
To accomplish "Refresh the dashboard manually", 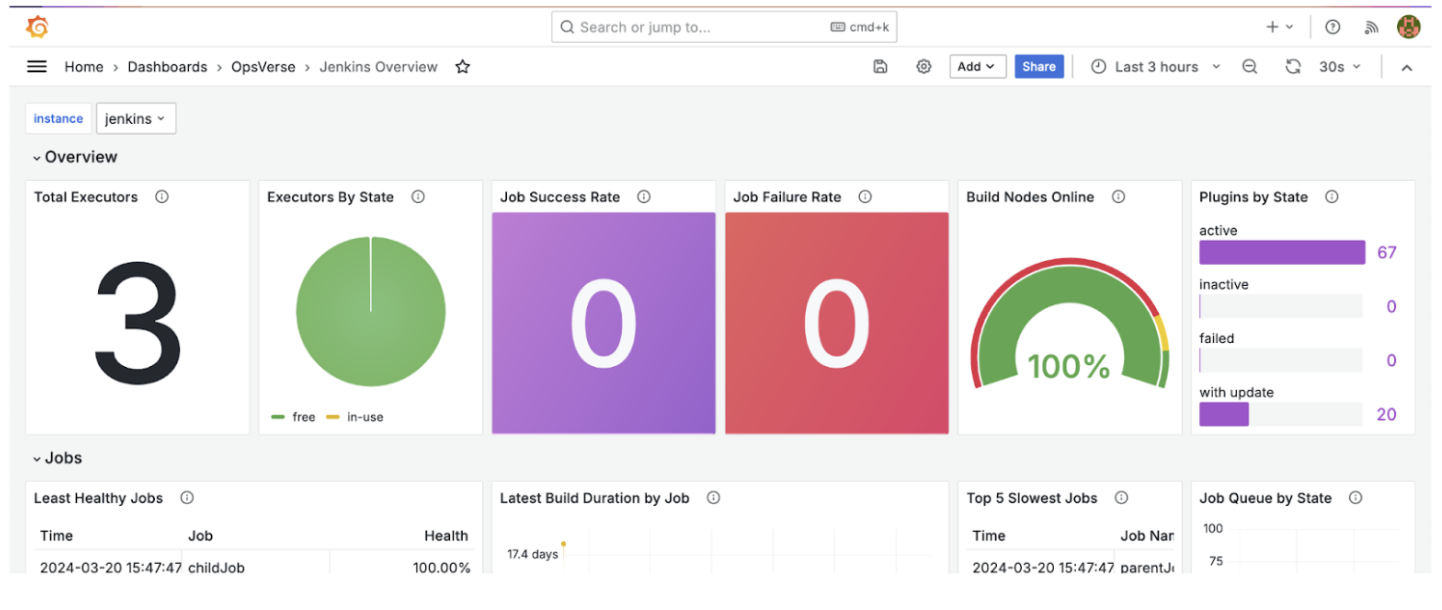I will coord(1293,66).
